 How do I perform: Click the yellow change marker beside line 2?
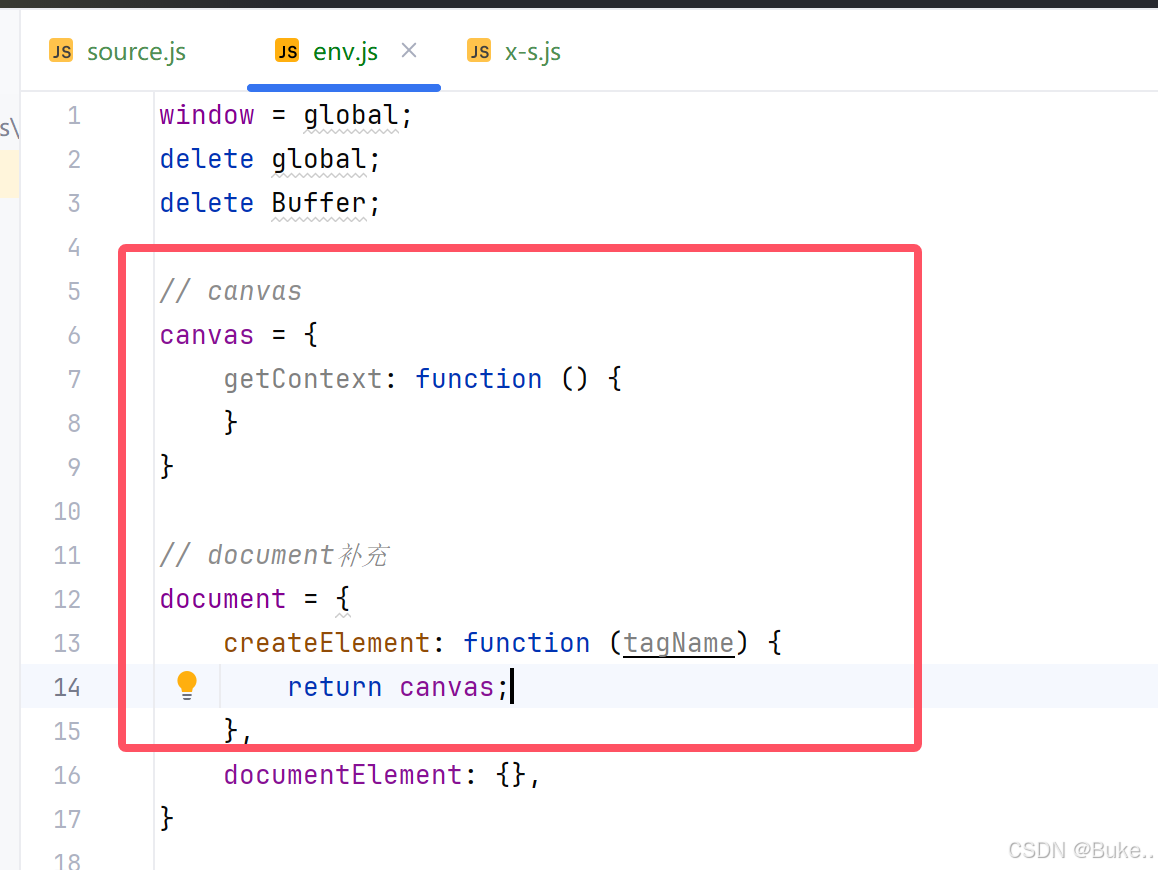point(9,172)
